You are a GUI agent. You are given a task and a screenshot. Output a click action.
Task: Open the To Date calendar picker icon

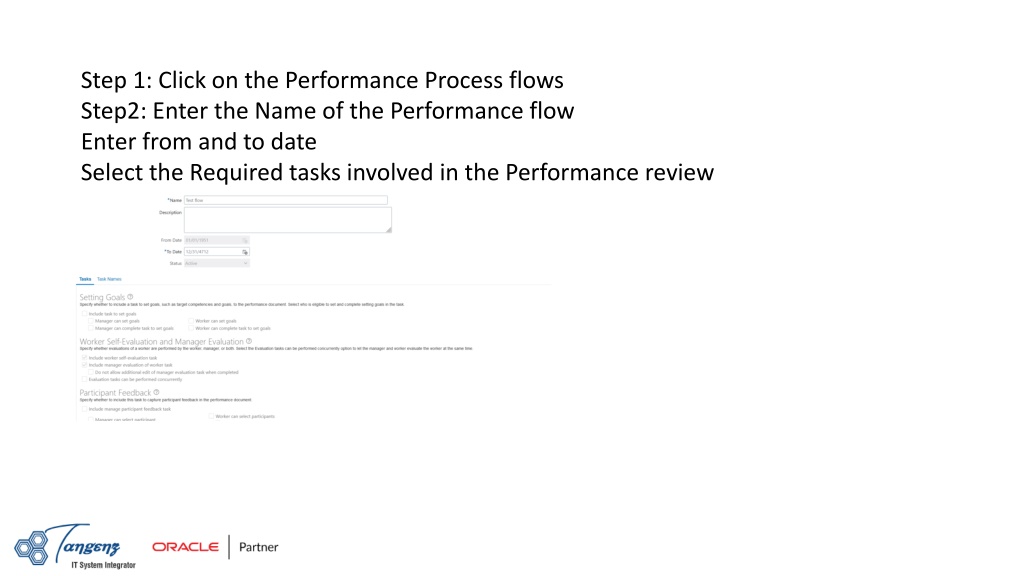point(245,252)
